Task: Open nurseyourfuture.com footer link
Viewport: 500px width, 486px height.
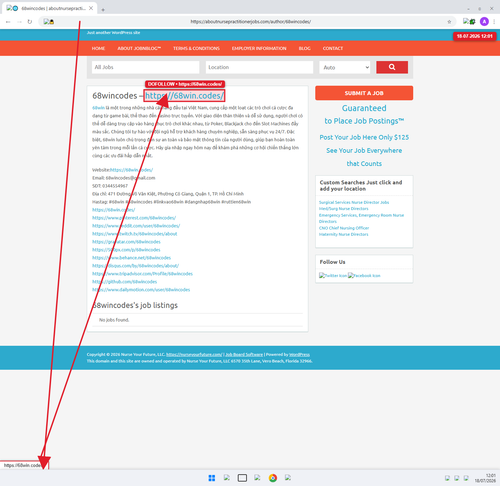Action: (x=194, y=354)
